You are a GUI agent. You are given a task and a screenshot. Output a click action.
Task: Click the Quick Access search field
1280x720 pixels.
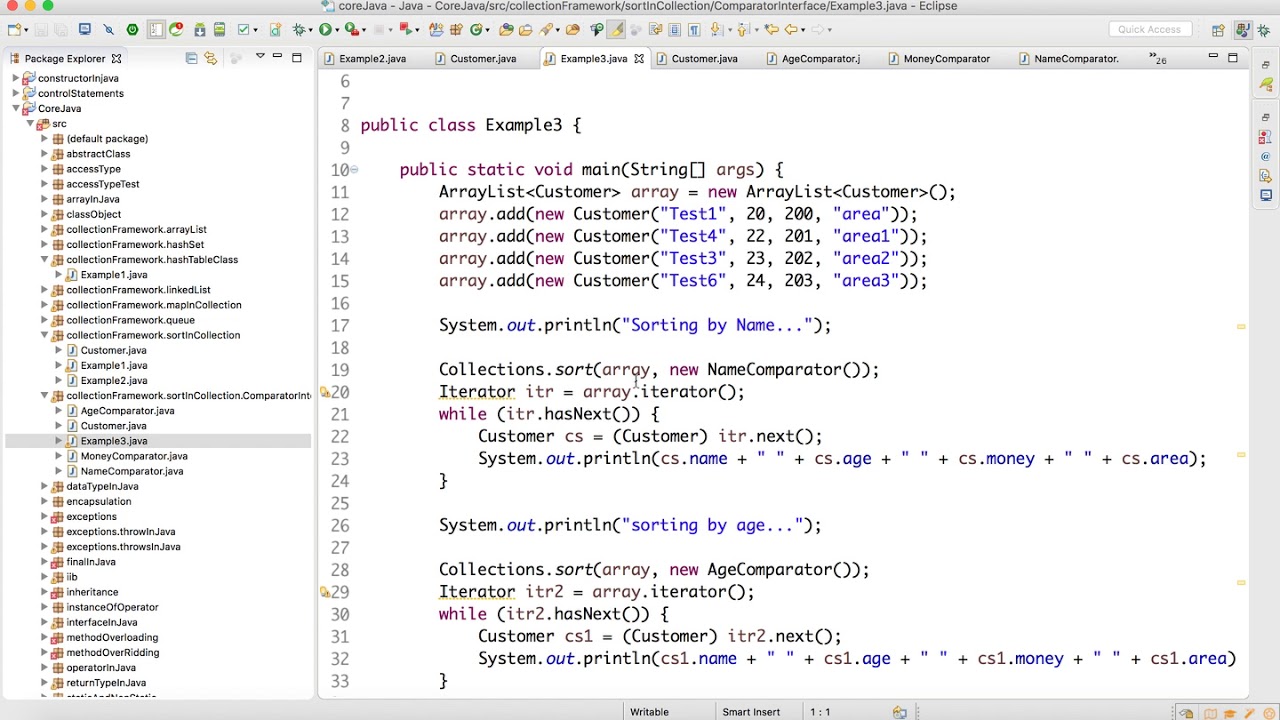(1149, 30)
